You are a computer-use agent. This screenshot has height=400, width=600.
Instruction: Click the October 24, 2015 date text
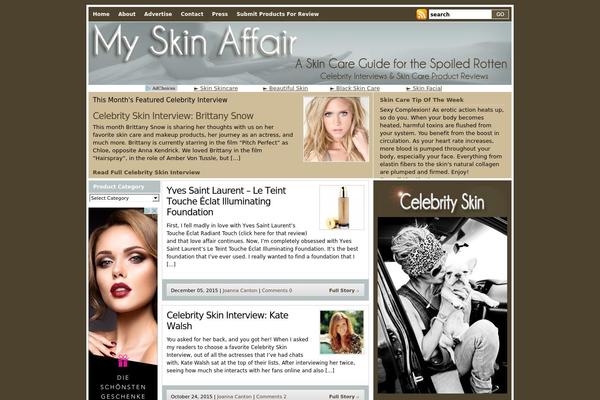coord(191,397)
